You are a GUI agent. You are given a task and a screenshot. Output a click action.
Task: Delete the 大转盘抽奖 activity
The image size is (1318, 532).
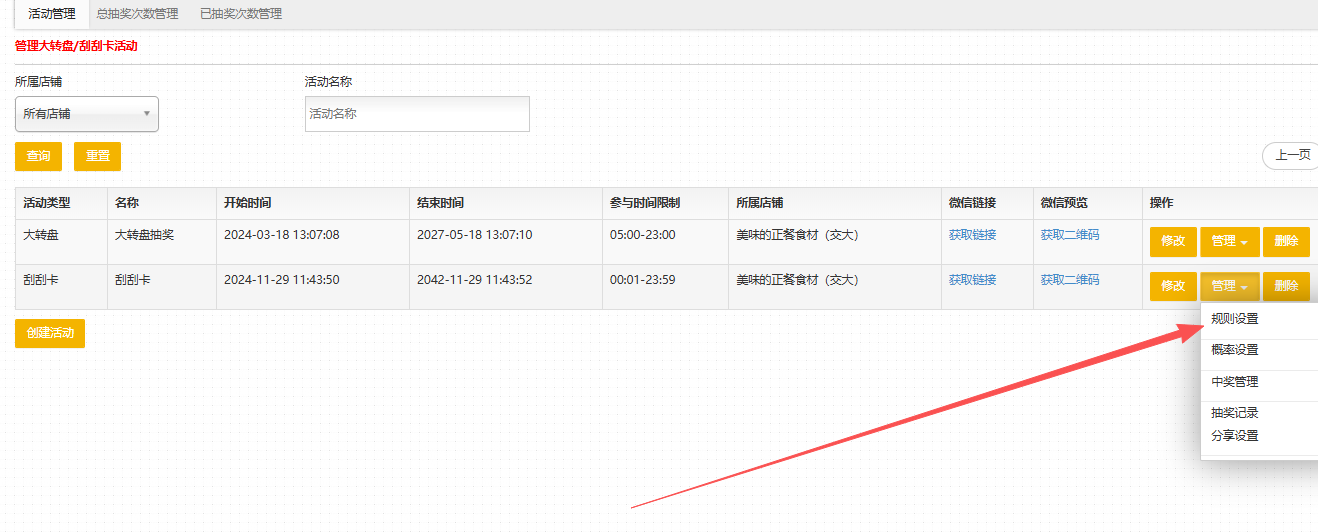pos(1286,241)
